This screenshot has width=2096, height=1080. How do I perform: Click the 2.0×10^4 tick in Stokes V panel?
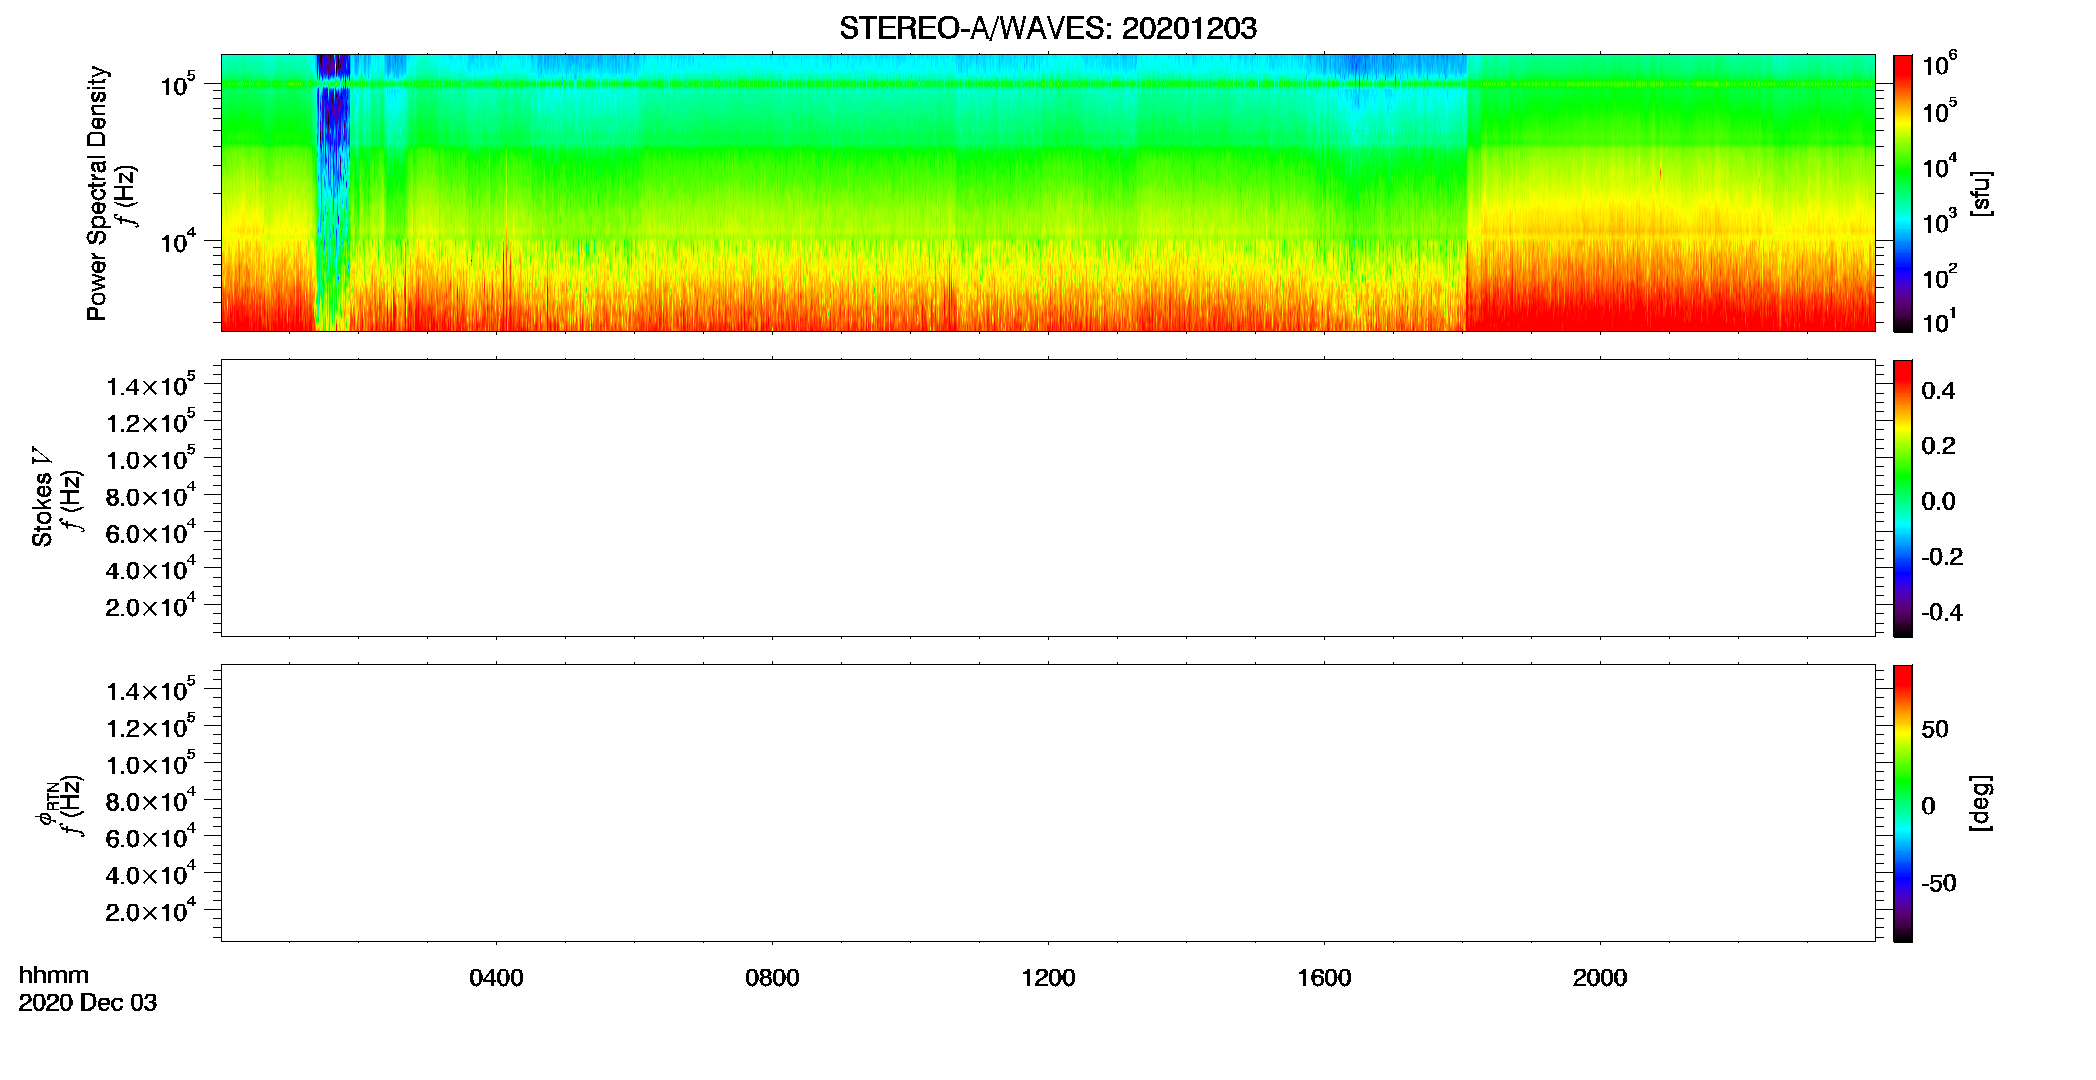click(x=151, y=606)
